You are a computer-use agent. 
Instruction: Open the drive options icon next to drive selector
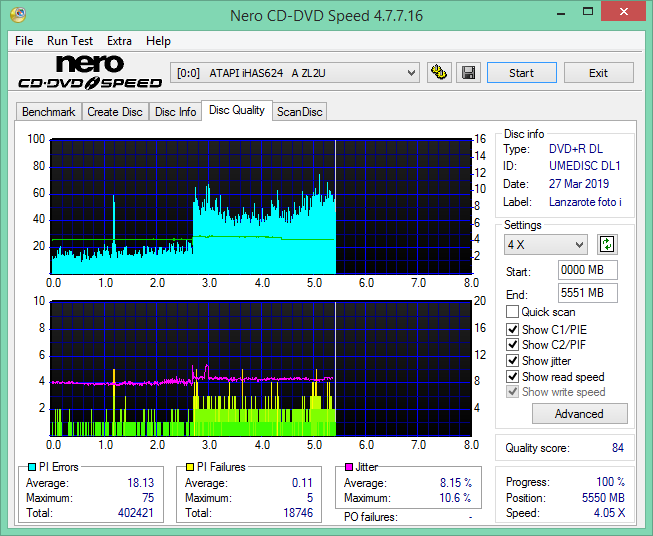pos(439,73)
